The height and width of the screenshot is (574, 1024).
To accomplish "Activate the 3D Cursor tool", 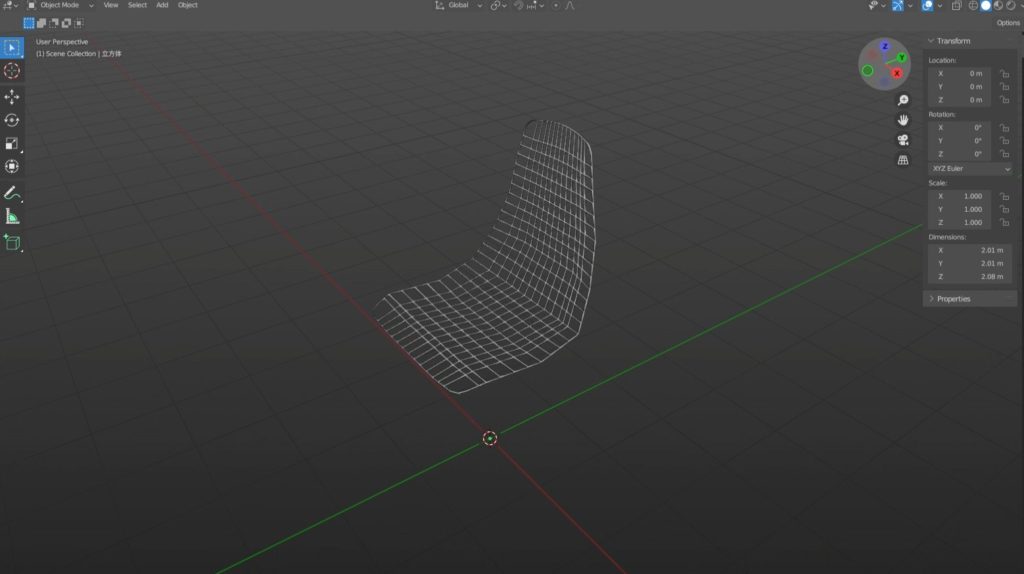I will 12,71.
